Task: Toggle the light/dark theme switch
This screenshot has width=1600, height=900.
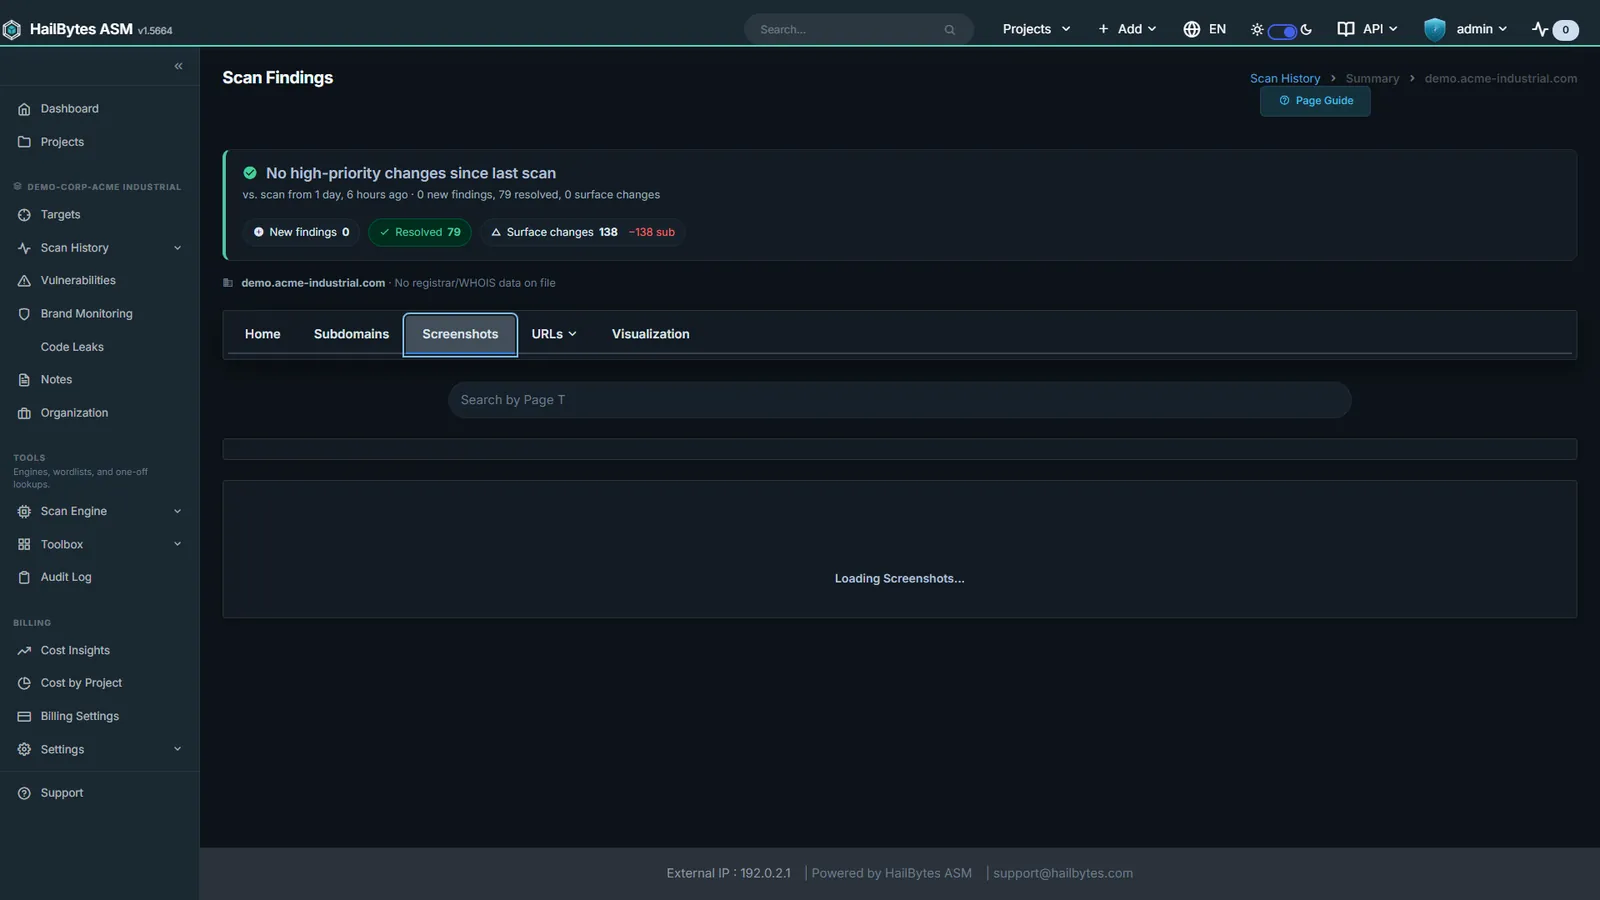Action: click(1282, 31)
